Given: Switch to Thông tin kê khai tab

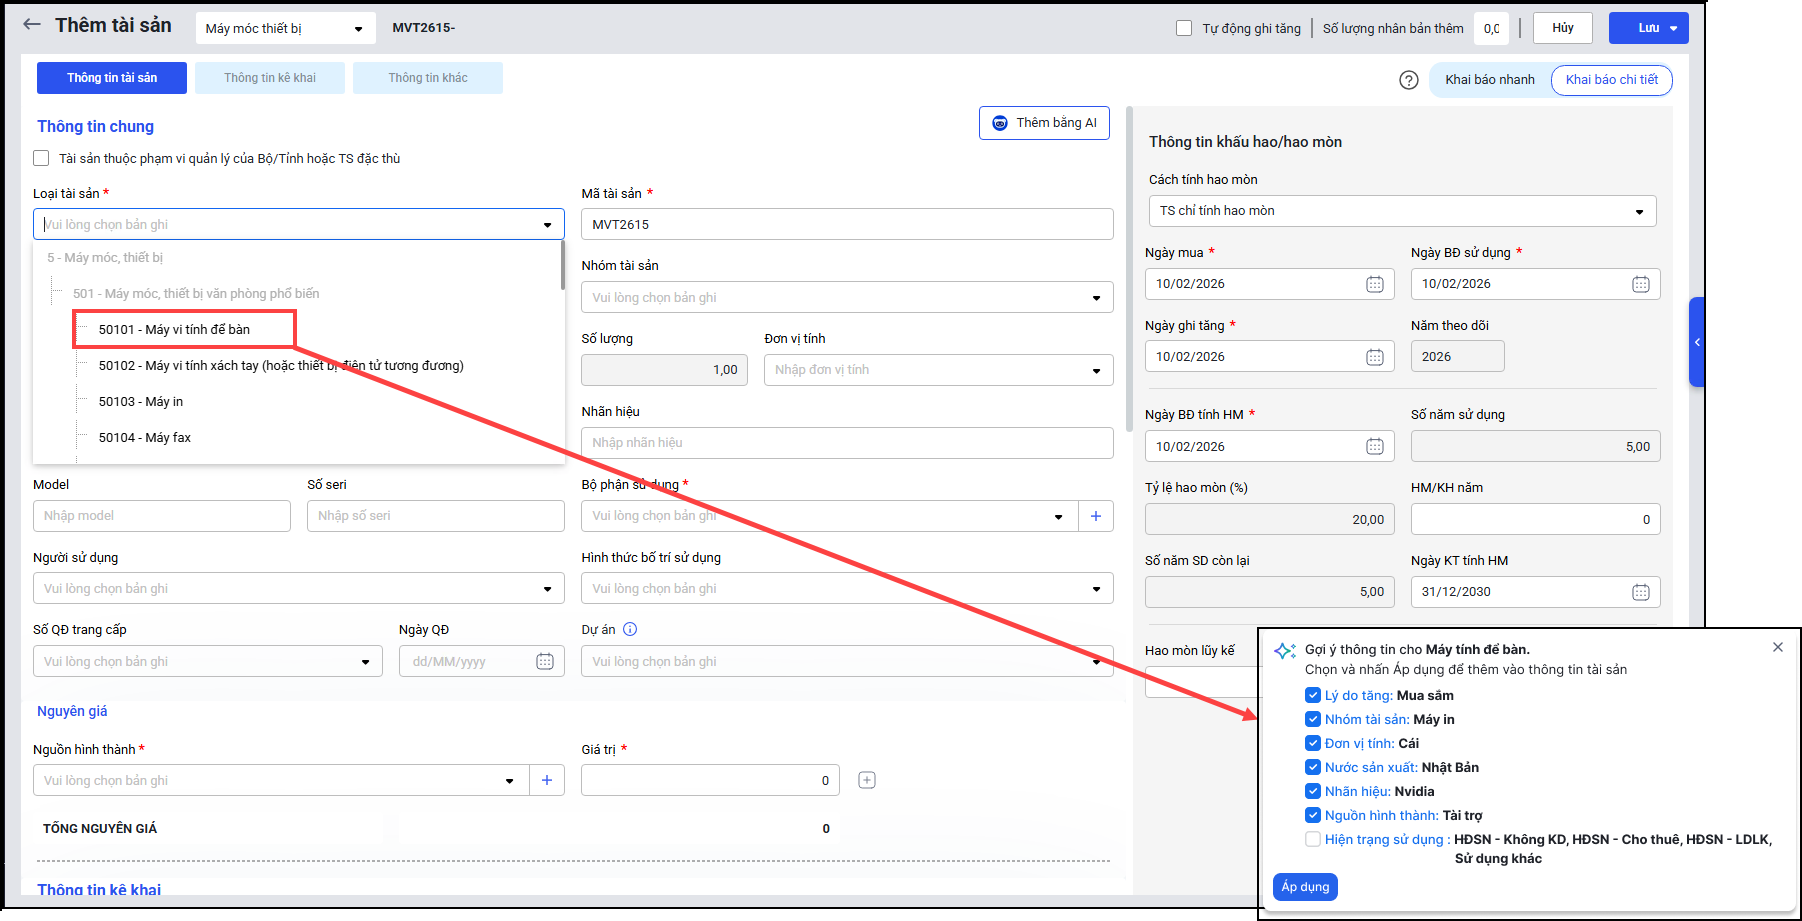Looking at the screenshot, I should point(269,78).
